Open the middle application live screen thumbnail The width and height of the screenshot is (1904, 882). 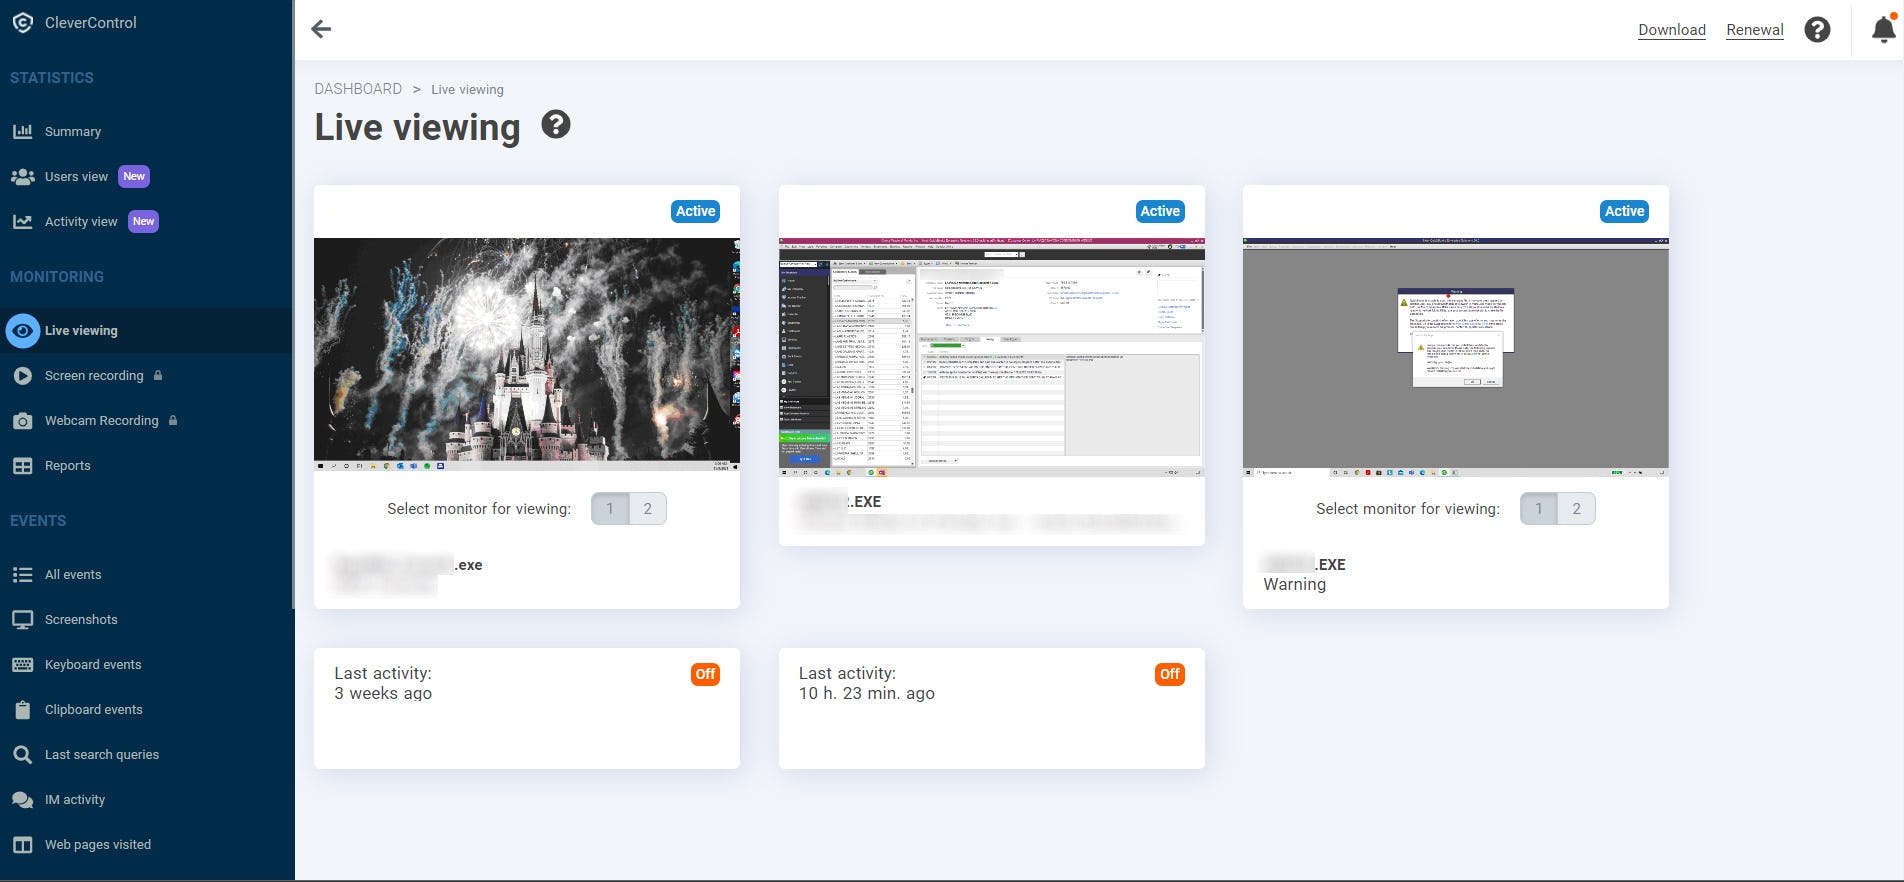[x=992, y=357]
